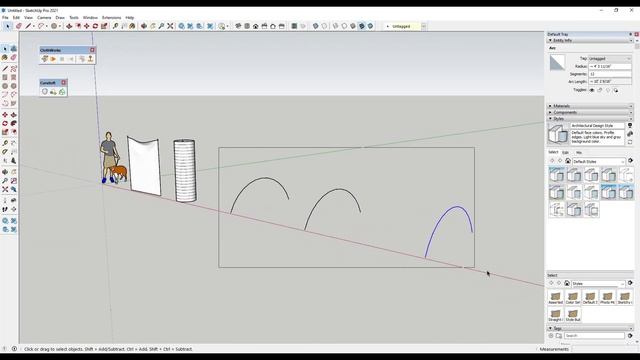Switch to the Mix tab in Styles
This screenshot has width=640, height=360.
(579, 153)
